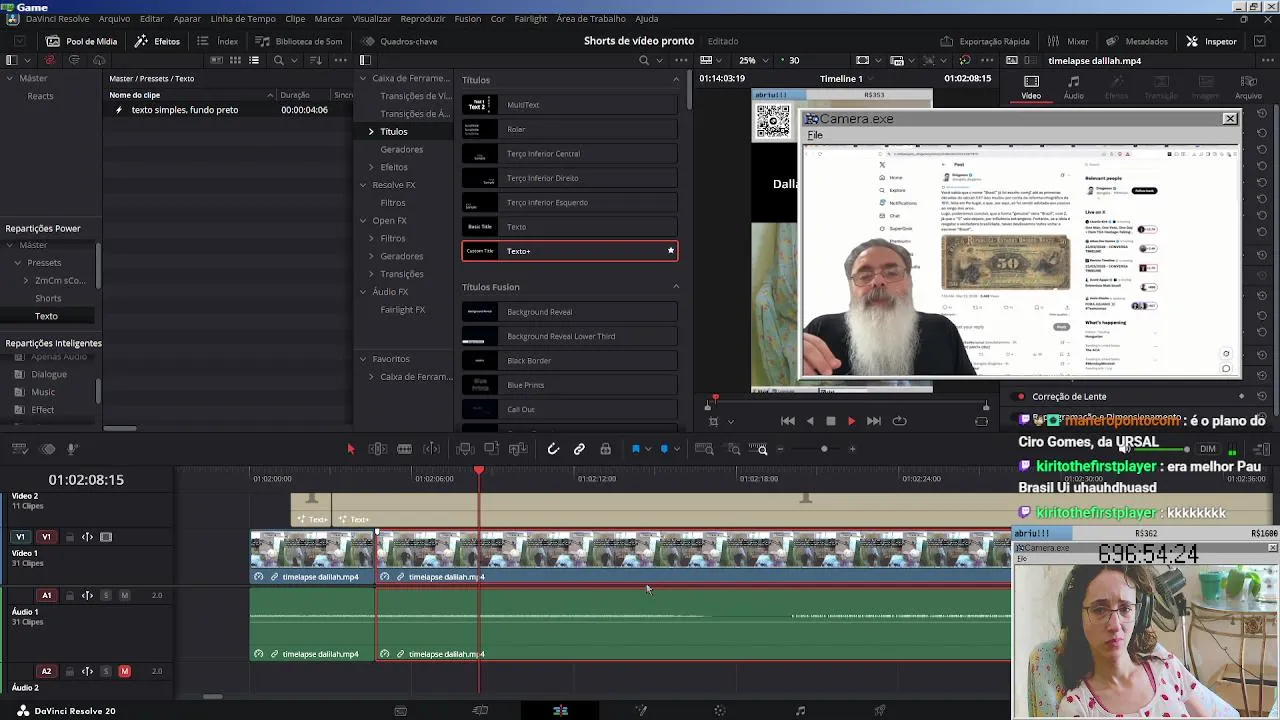Solo the Audio 1 track

point(106,595)
